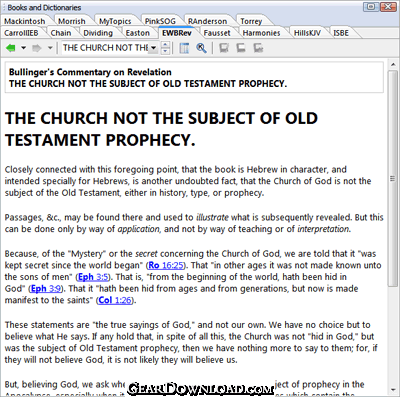This screenshot has height=397, width=400.
Task: Follow the Ro 16:25 verse link
Action: [166, 265]
